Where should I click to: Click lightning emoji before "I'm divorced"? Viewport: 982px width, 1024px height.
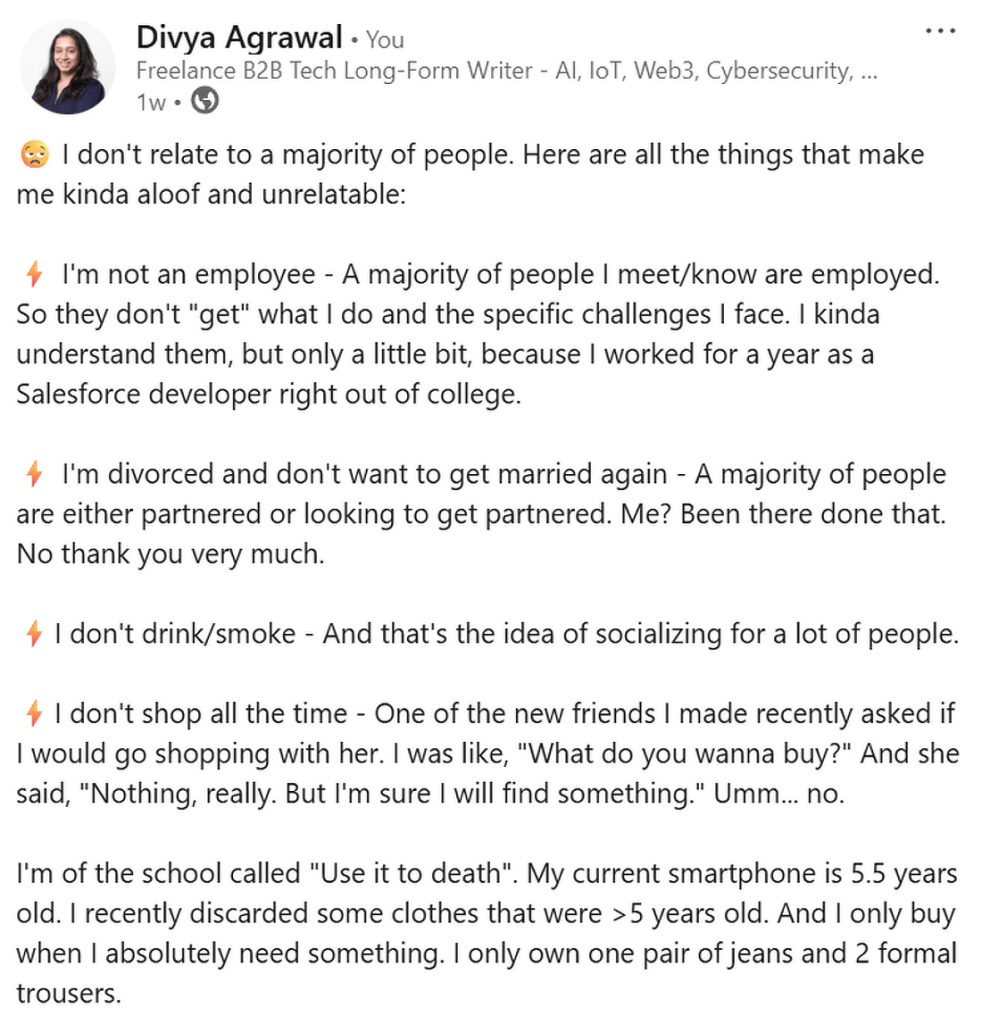(33, 474)
